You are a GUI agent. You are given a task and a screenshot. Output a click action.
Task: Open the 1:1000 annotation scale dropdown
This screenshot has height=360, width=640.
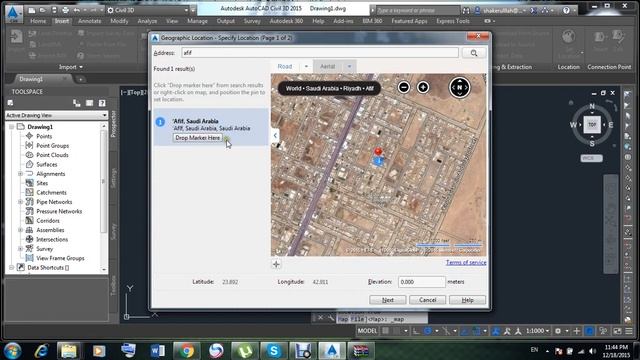pos(537,331)
